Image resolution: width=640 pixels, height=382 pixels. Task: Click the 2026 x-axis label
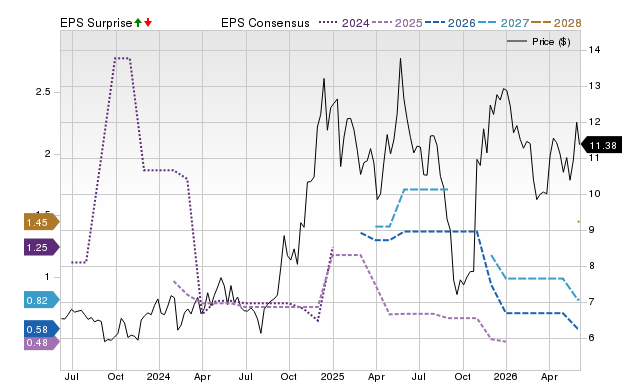tap(505, 376)
